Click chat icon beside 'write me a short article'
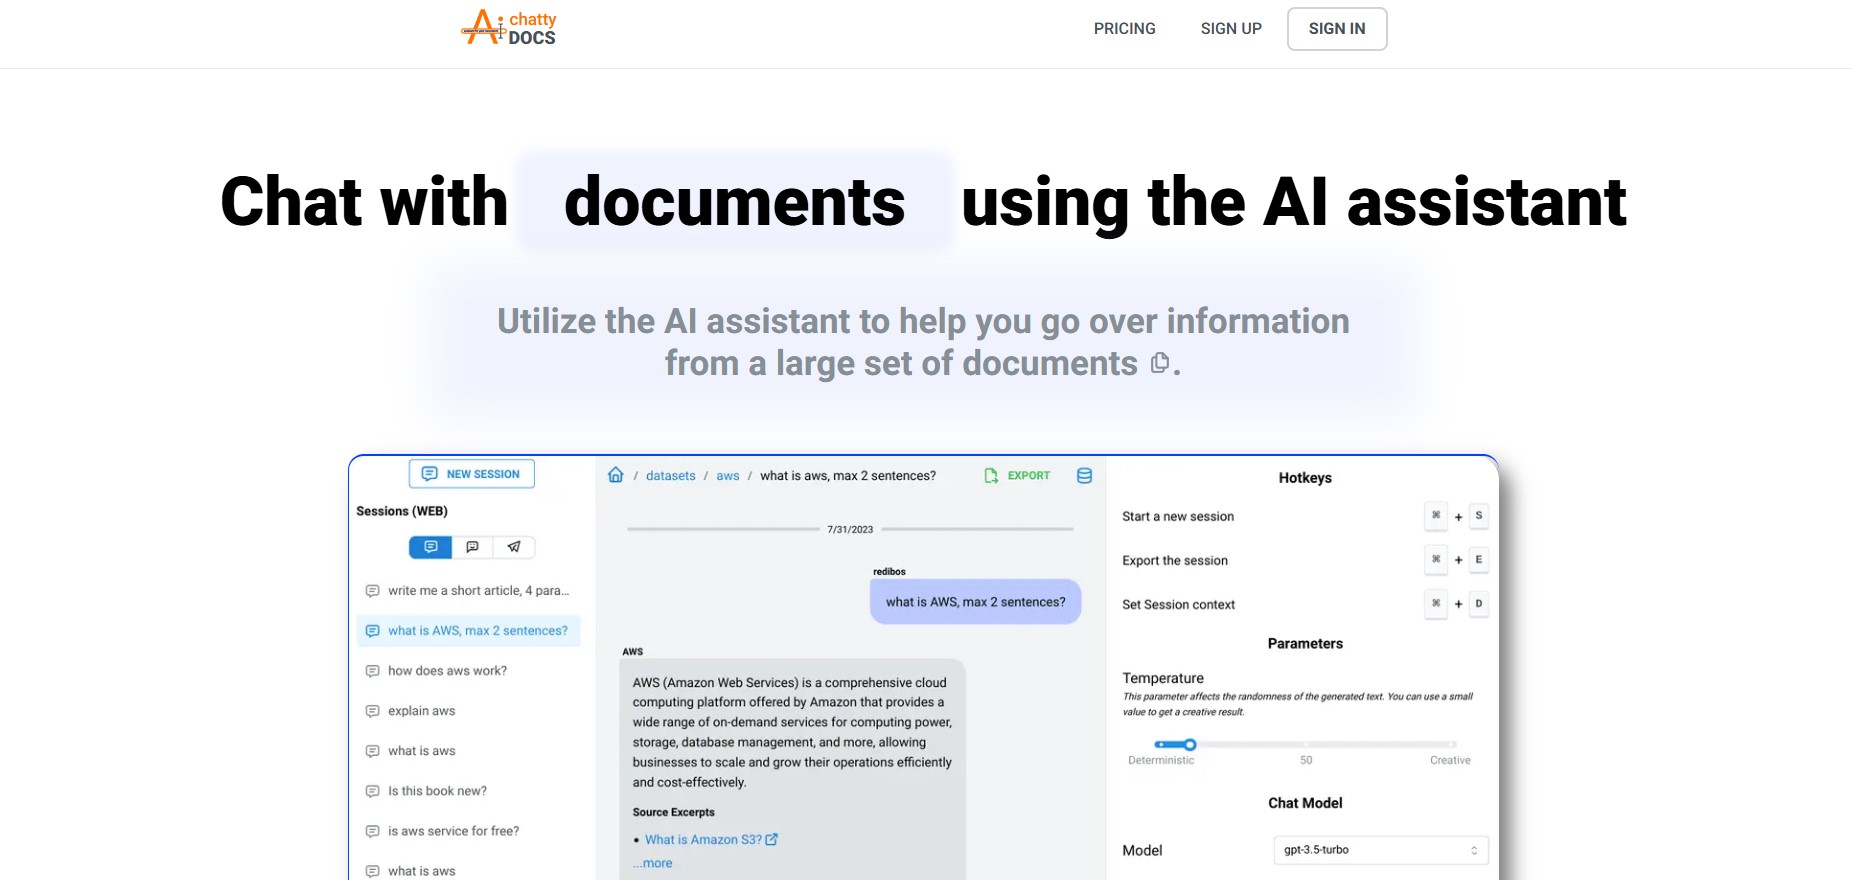This screenshot has width=1852, height=880. [373, 591]
